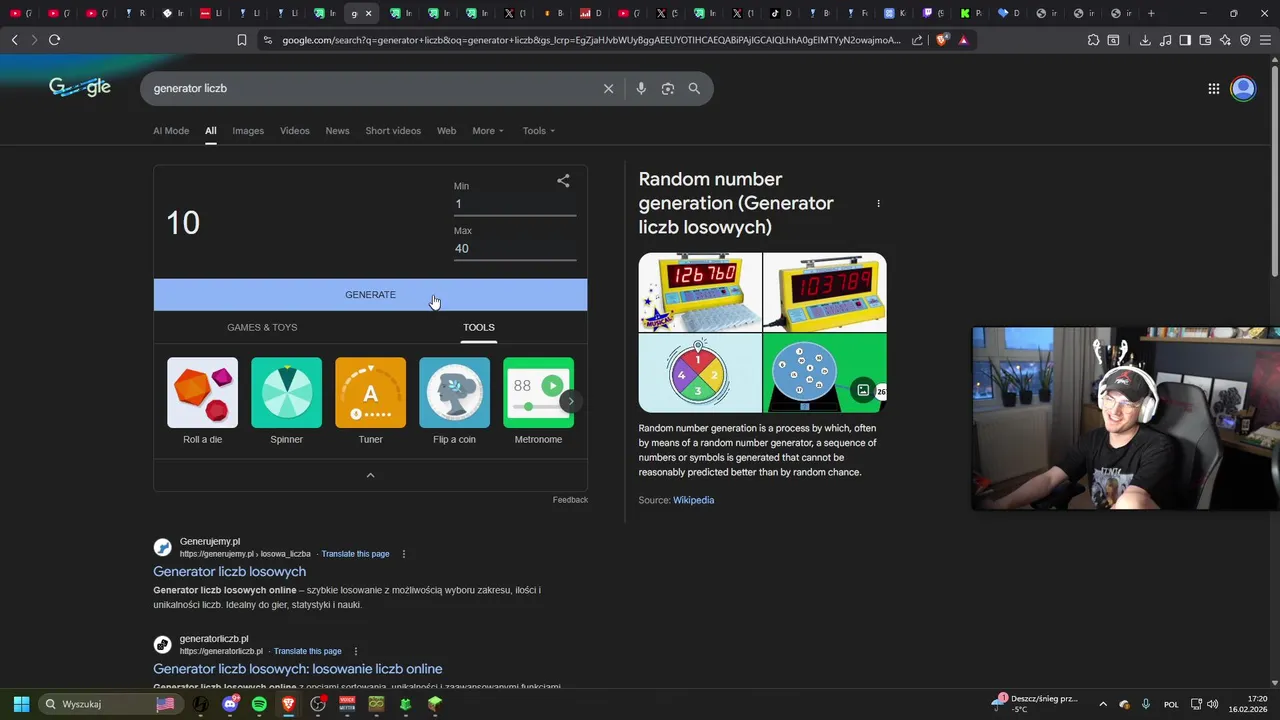The image size is (1280, 720).
Task: Toggle the browser sidebar panel
Action: pos(1185,40)
